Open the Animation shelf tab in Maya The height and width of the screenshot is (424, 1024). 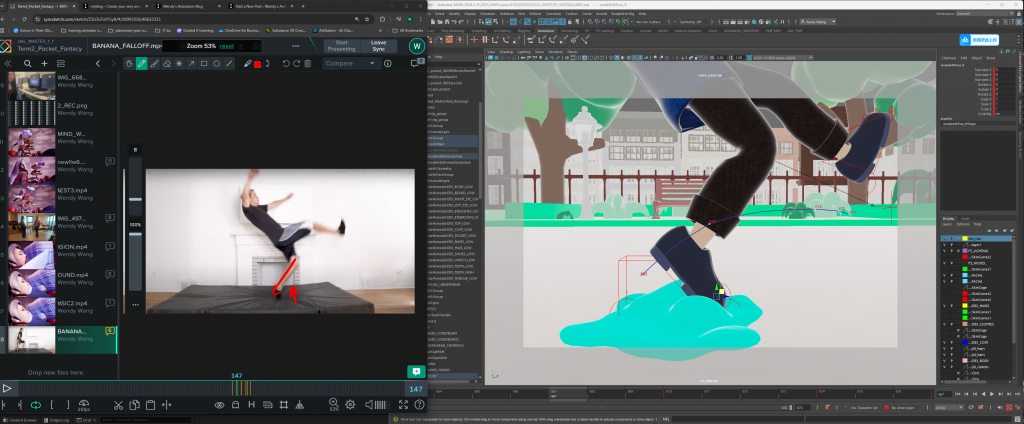pyautogui.click(x=545, y=32)
